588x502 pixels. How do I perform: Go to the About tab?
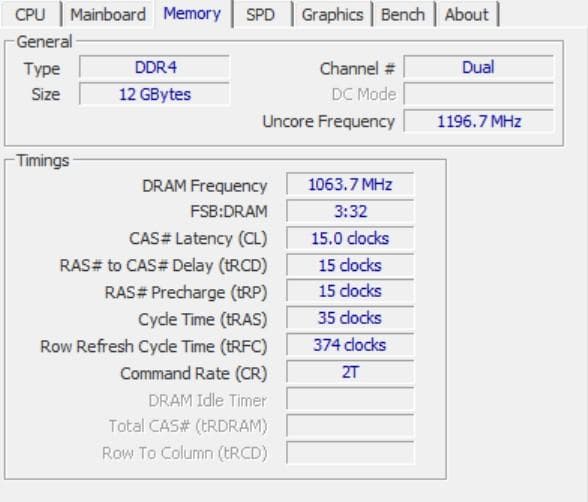[x=467, y=15]
